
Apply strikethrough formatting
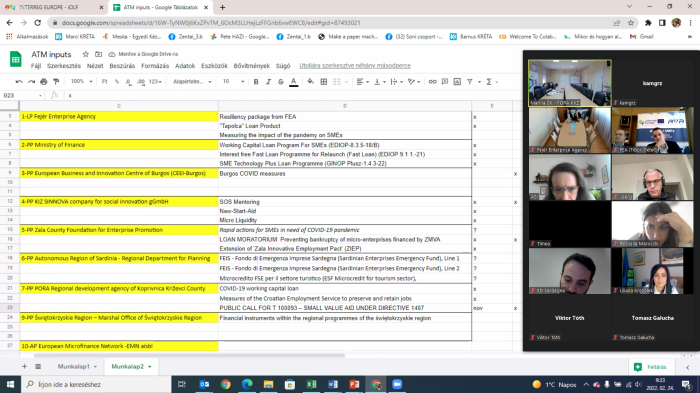pos(281,82)
